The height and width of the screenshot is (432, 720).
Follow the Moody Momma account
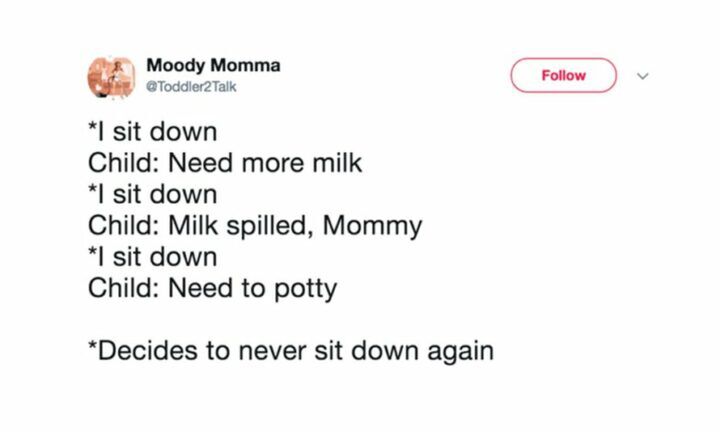point(563,75)
